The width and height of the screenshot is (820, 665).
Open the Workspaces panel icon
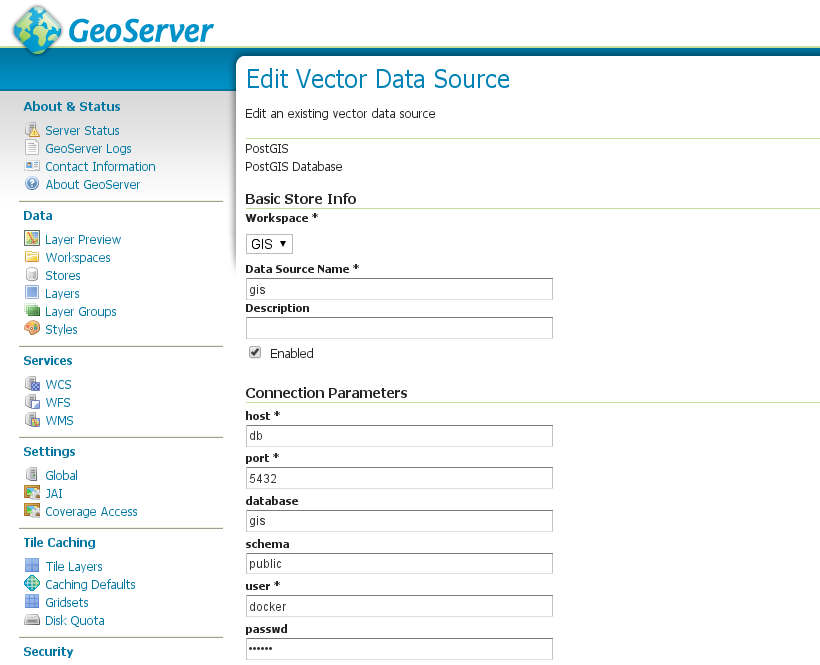coord(30,257)
